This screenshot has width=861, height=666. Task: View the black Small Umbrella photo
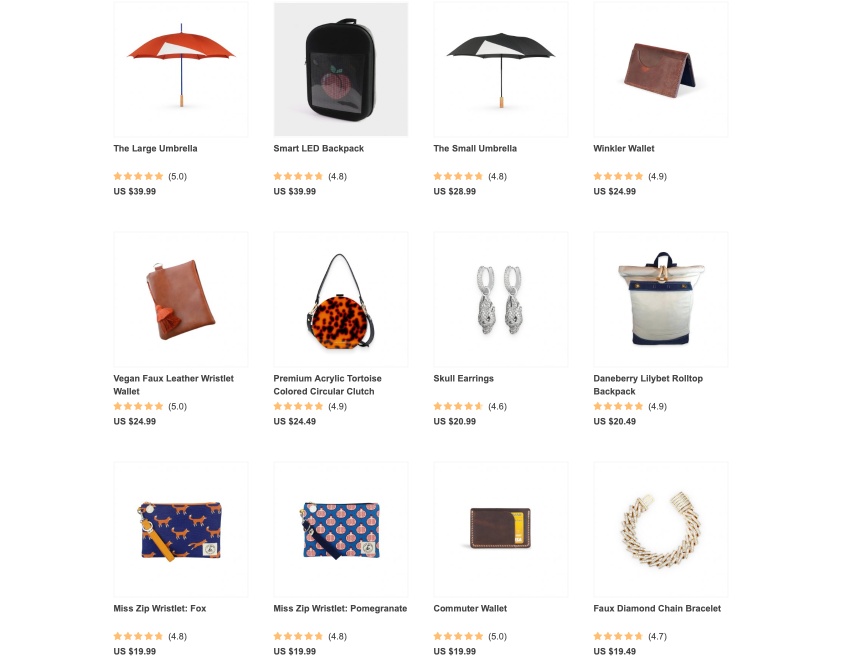(x=501, y=69)
